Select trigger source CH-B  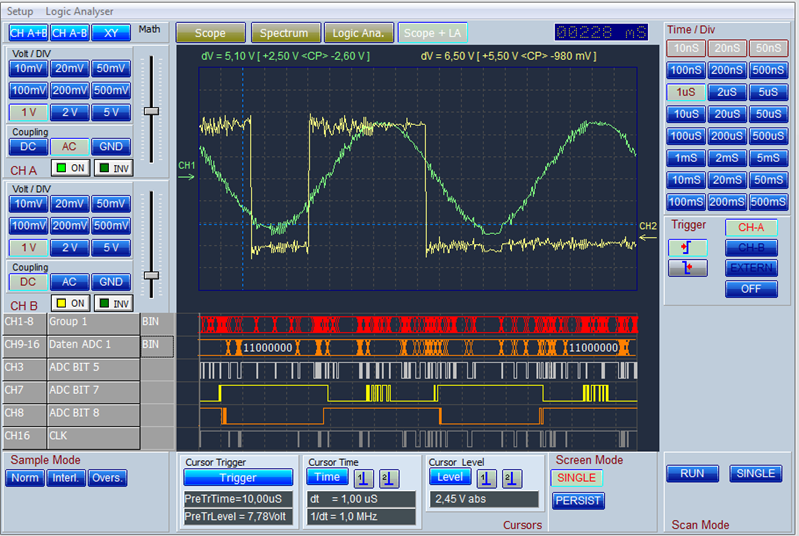click(x=751, y=248)
